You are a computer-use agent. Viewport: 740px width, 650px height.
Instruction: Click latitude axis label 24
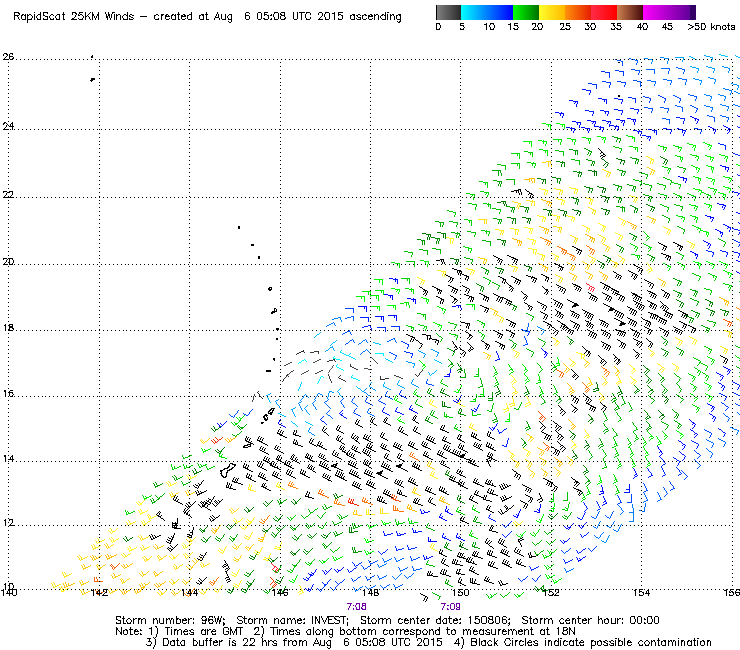click(8, 126)
